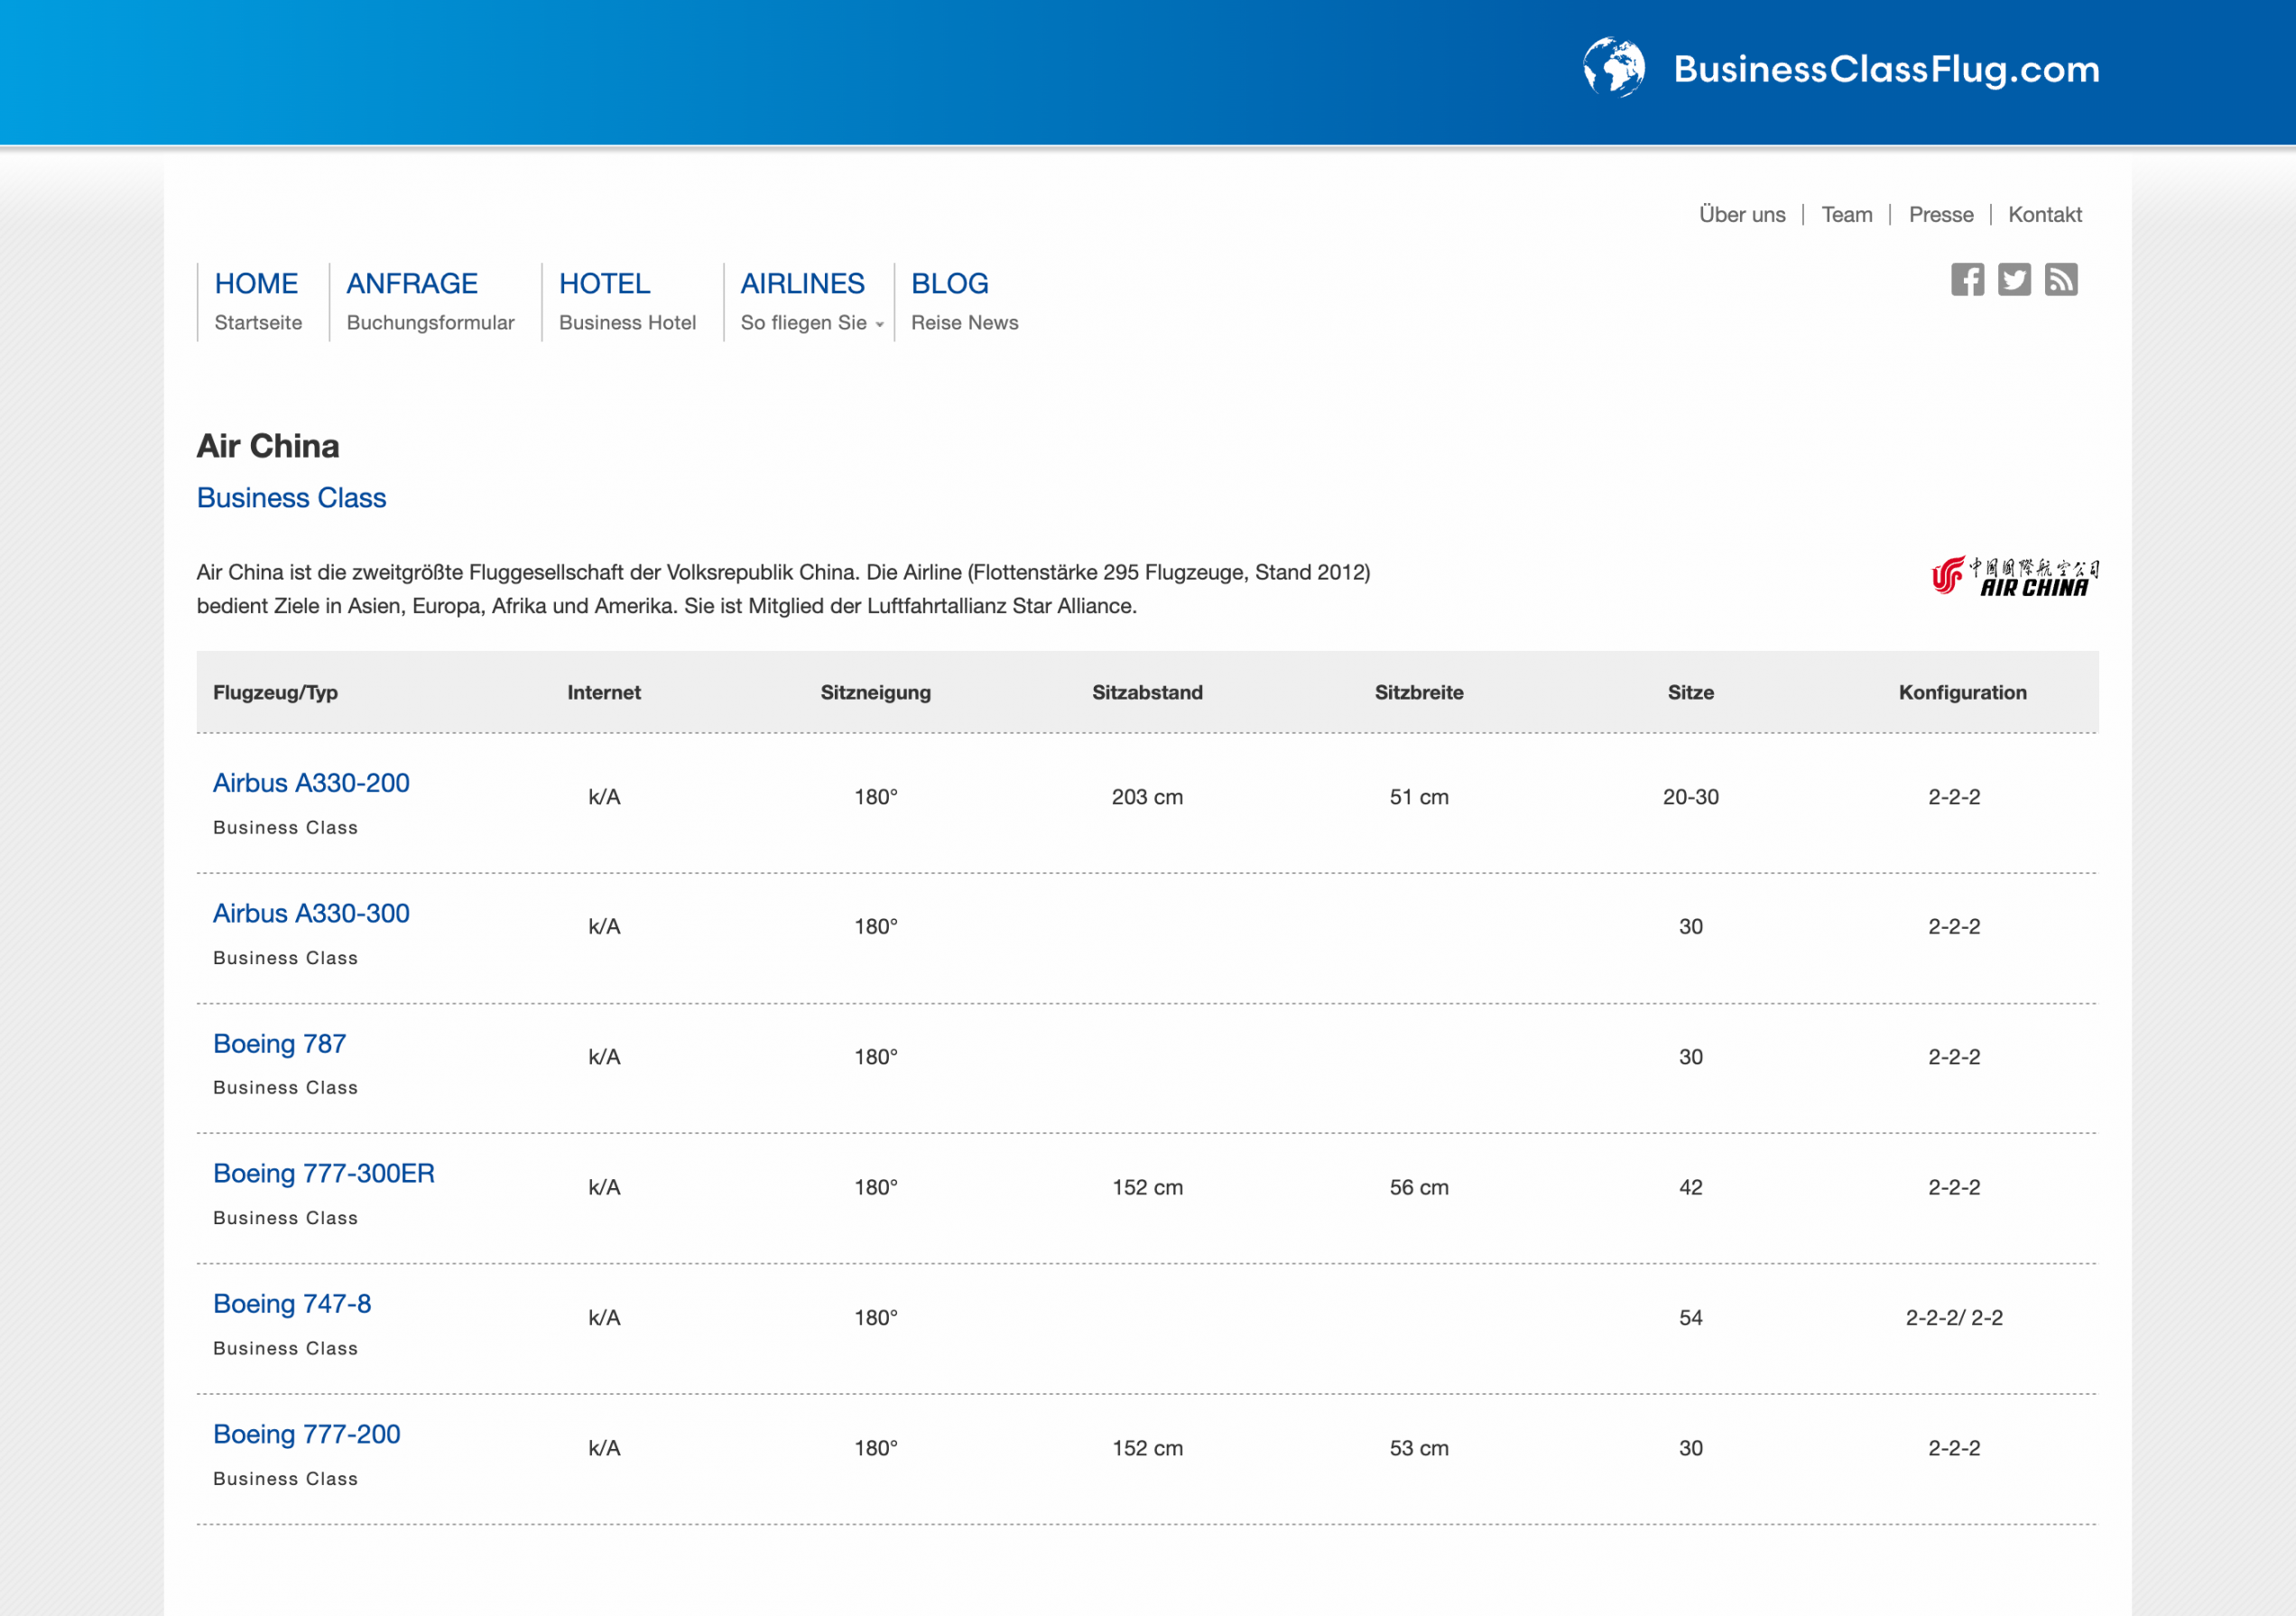
Task: Open the Airbus A330-200 link
Action: 311,783
